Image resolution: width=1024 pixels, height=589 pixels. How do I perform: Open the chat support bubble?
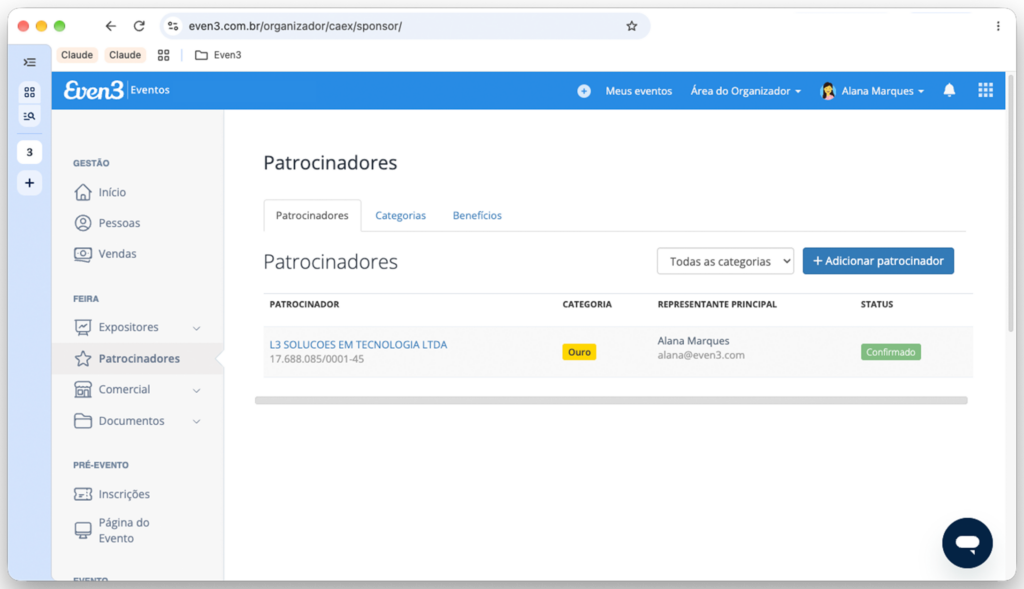click(967, 543)
